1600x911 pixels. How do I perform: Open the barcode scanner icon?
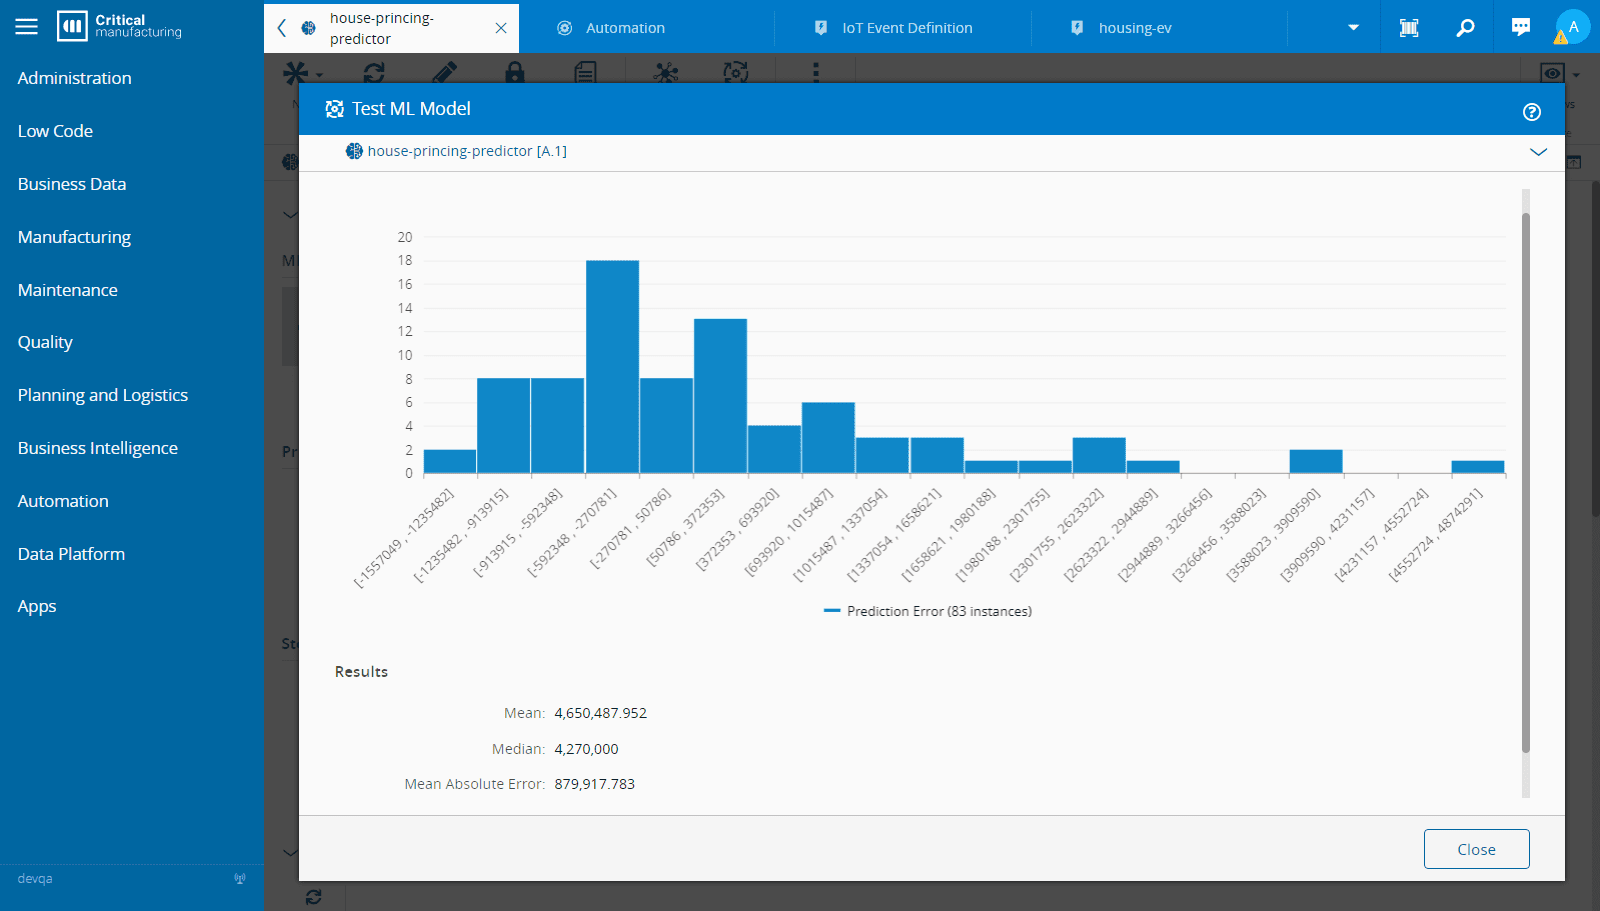(1409, 28)
